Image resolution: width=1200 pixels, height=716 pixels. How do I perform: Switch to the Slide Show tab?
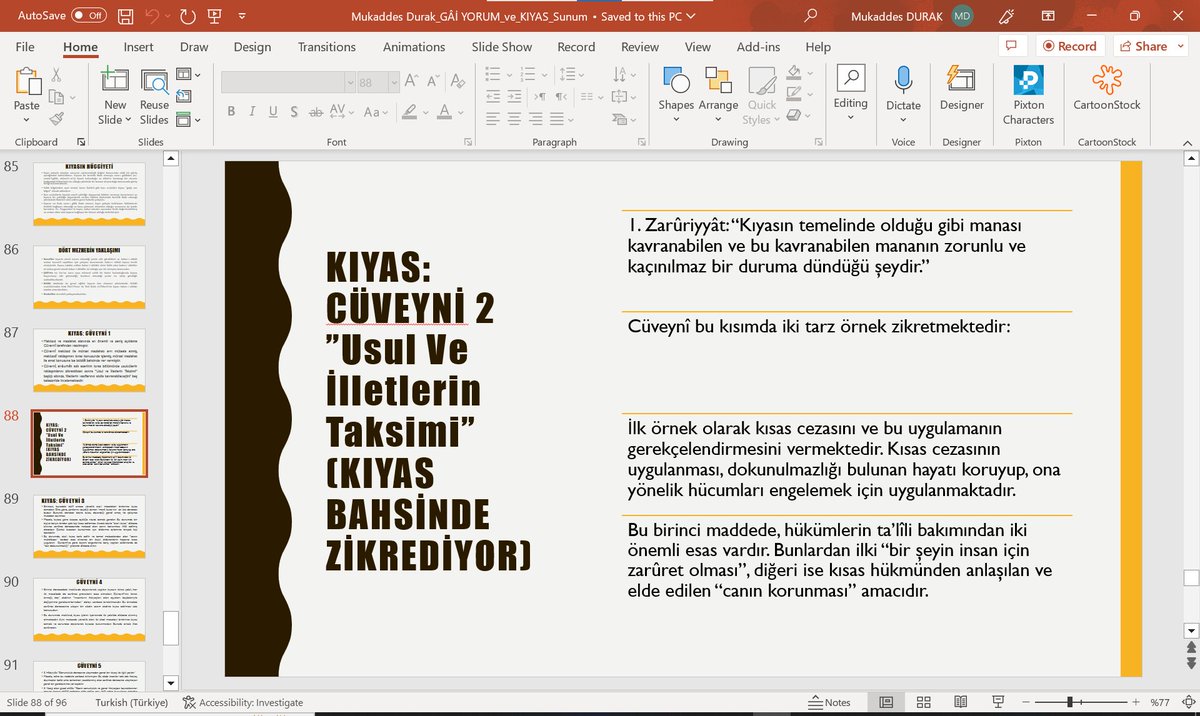(502, 47)
